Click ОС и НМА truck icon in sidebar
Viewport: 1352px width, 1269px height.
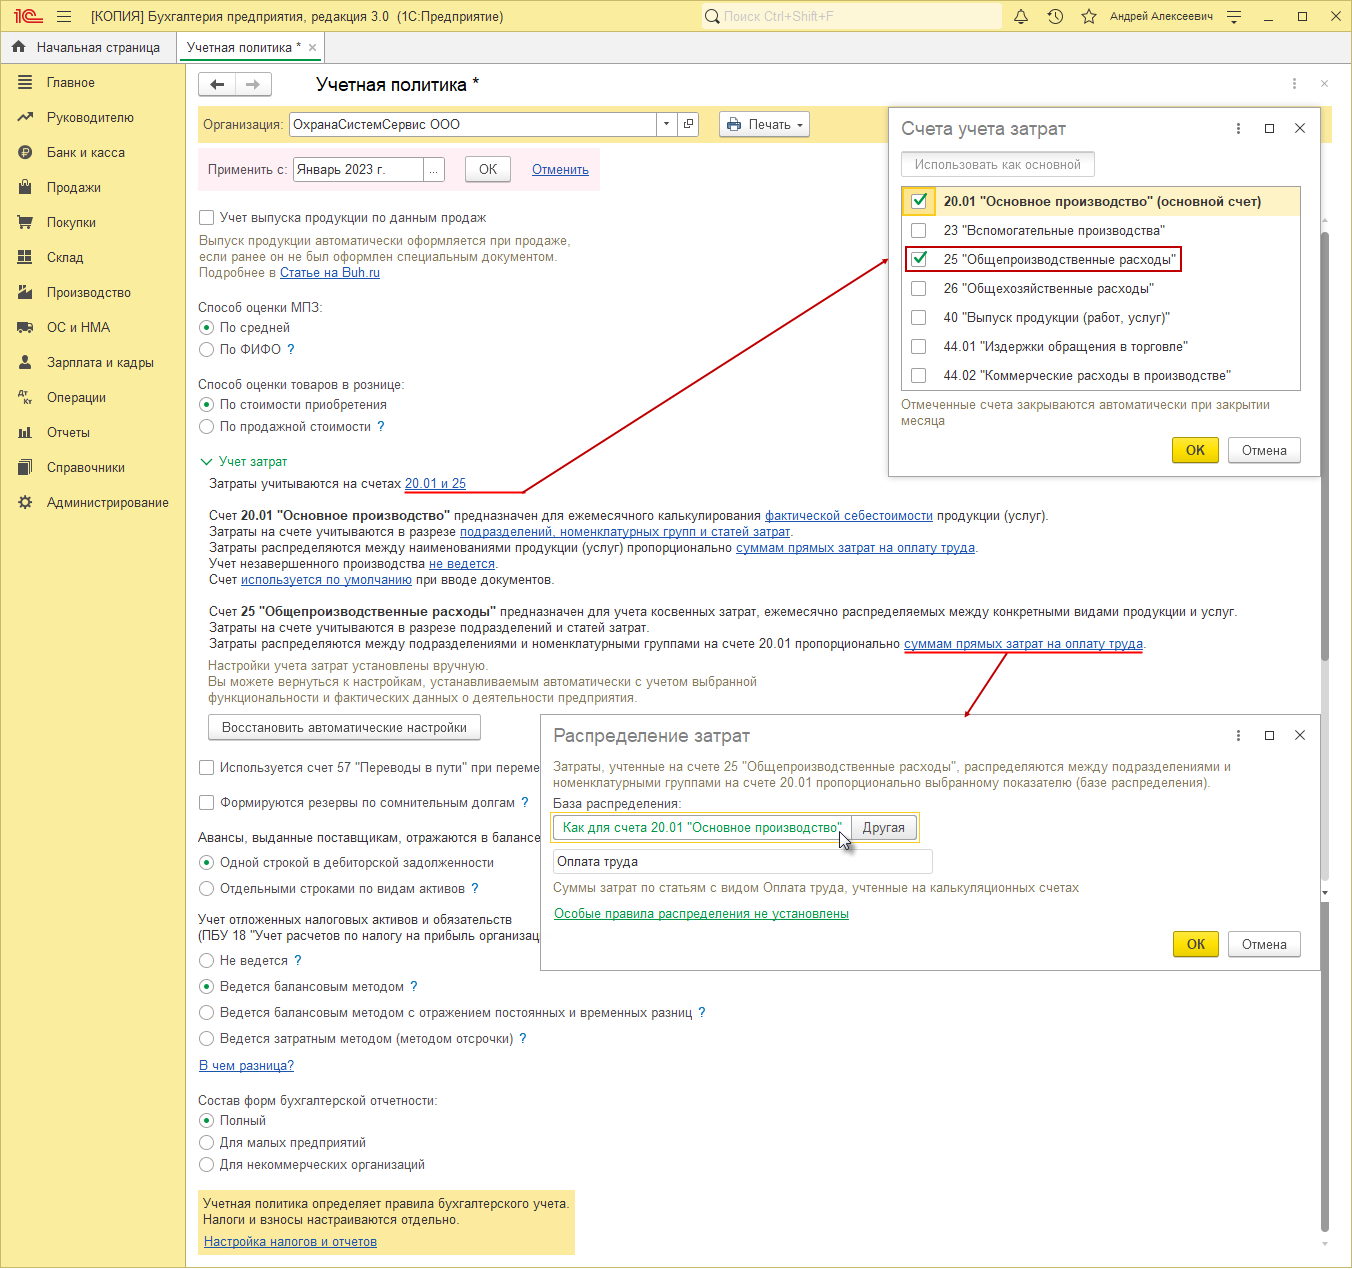click(25, 328)
